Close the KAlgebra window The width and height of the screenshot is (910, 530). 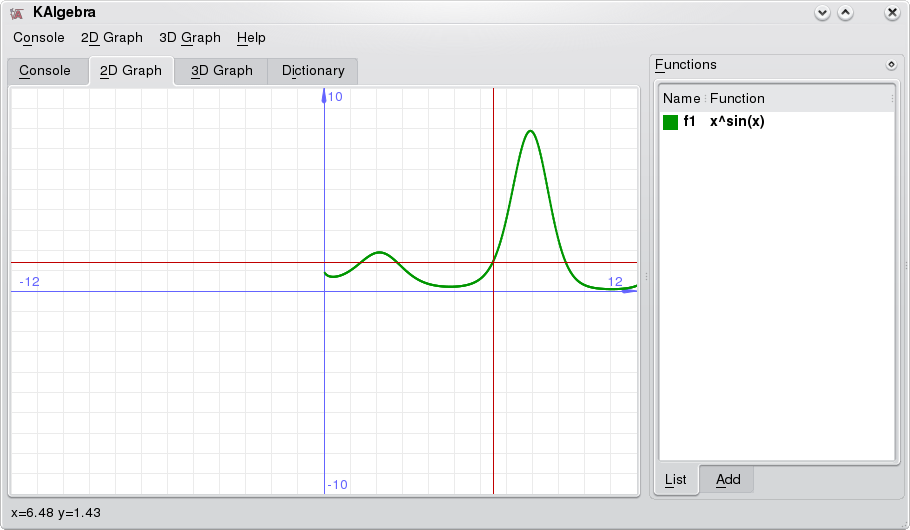(892, 13)
